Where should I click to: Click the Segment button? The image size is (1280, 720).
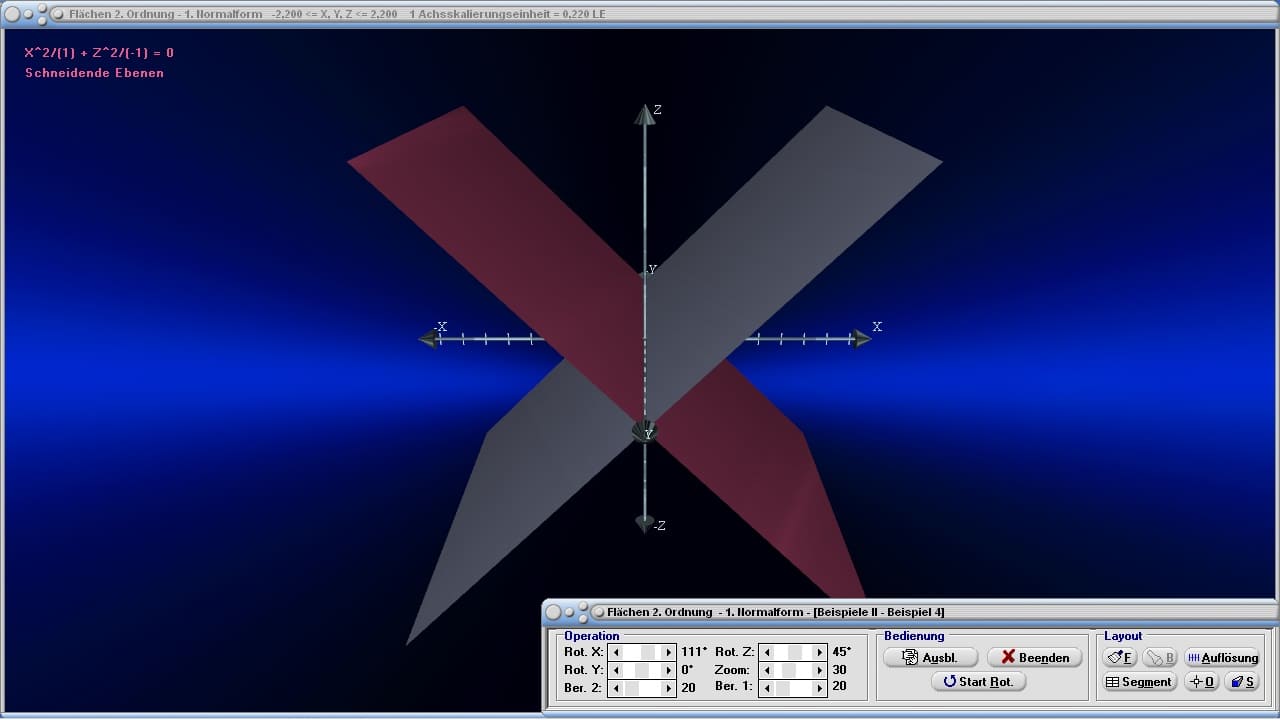point(1139,681)
